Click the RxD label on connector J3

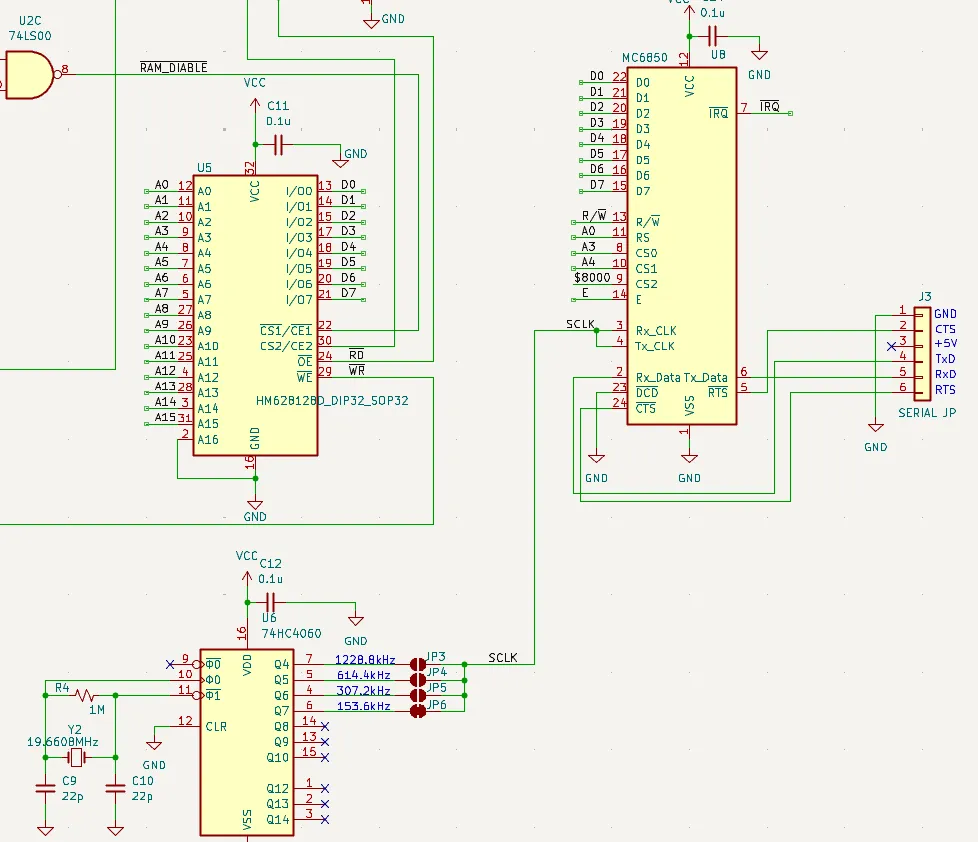pyautogui.click(x=945, y=374)
